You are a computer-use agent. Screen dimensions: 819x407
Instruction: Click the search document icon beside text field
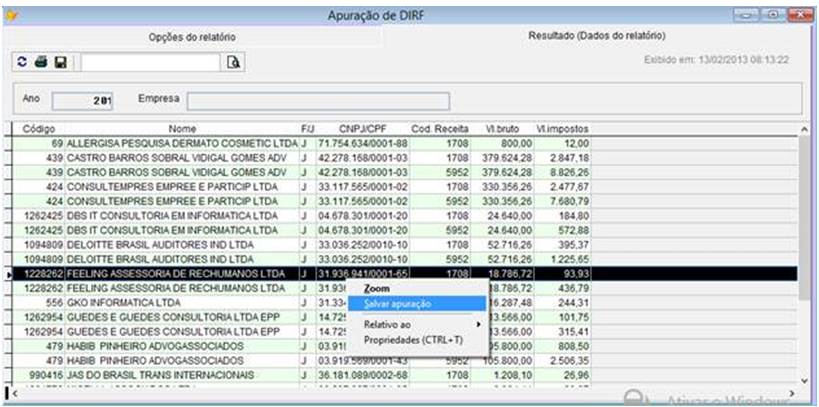[x=233, y=62]
